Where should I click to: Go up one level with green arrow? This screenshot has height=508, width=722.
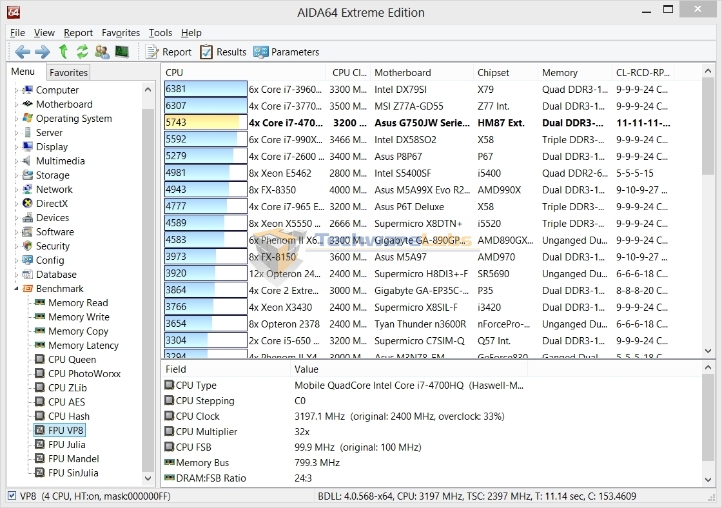point(63,52)
